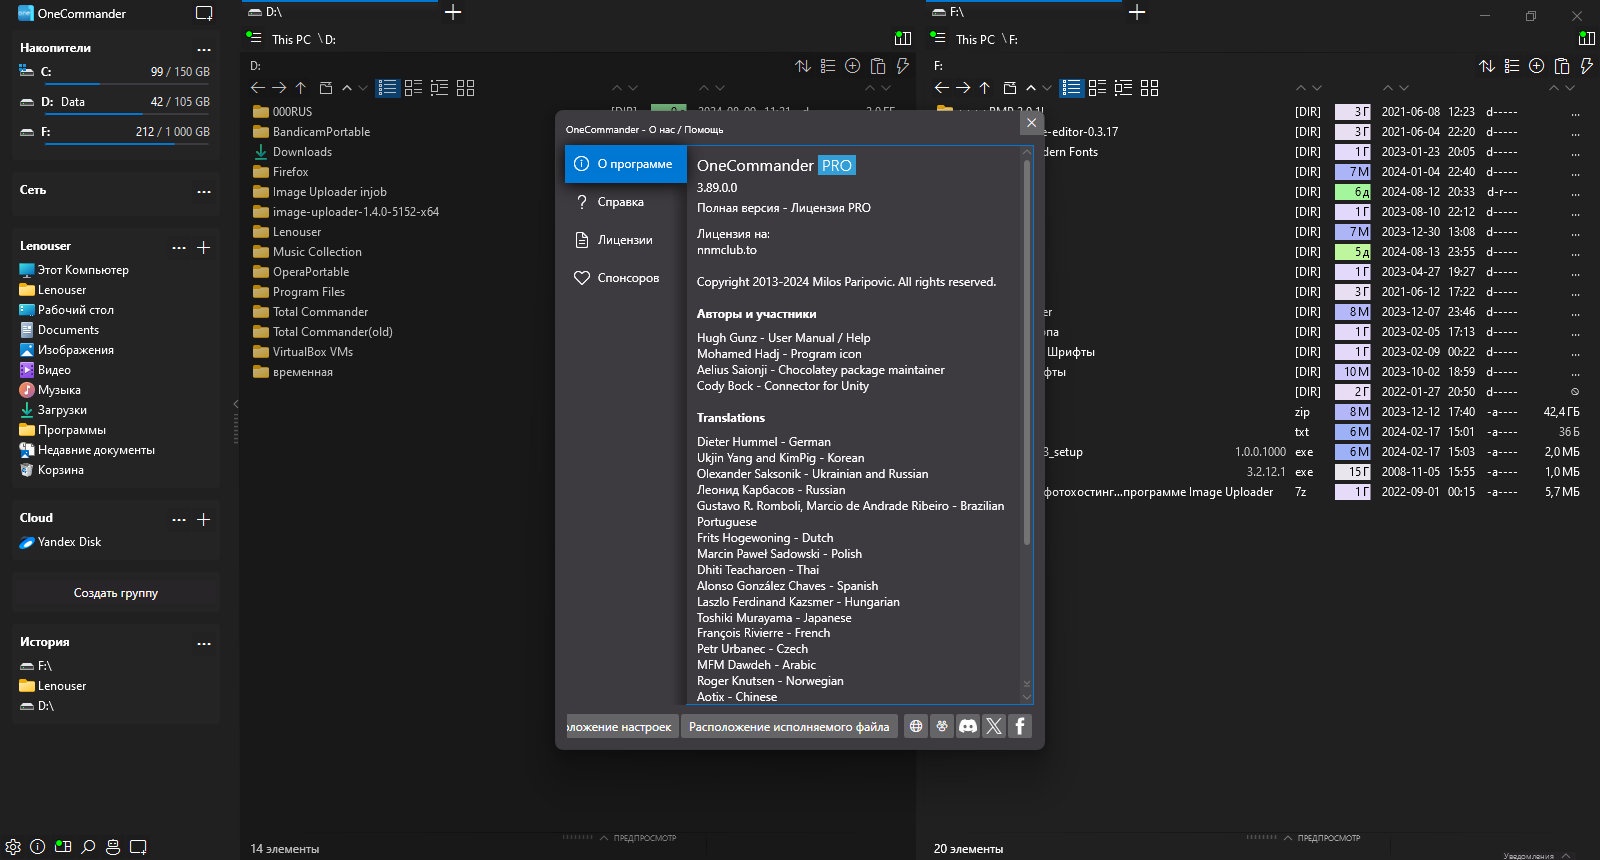The height and width of the screenshot is (860, 1600).
Task: Add new tab next to D:\ tab
Action: point(453,12)
